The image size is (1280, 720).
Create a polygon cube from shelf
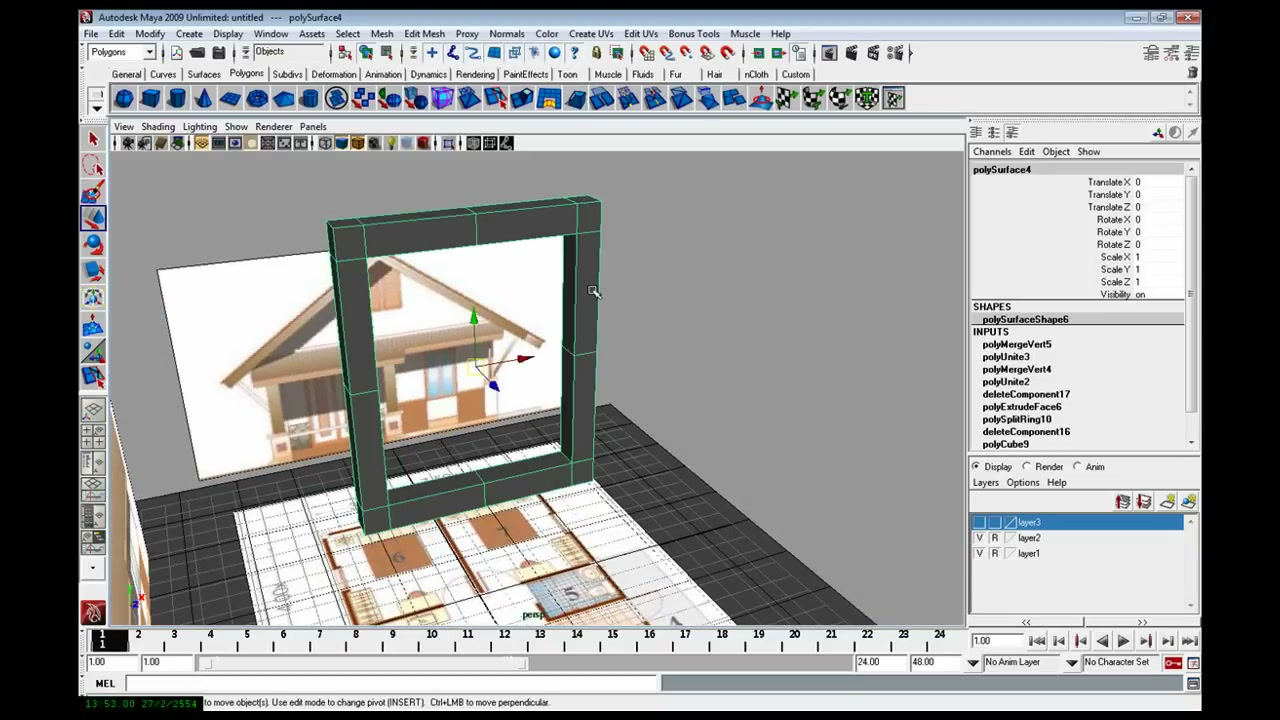(150, 98)
